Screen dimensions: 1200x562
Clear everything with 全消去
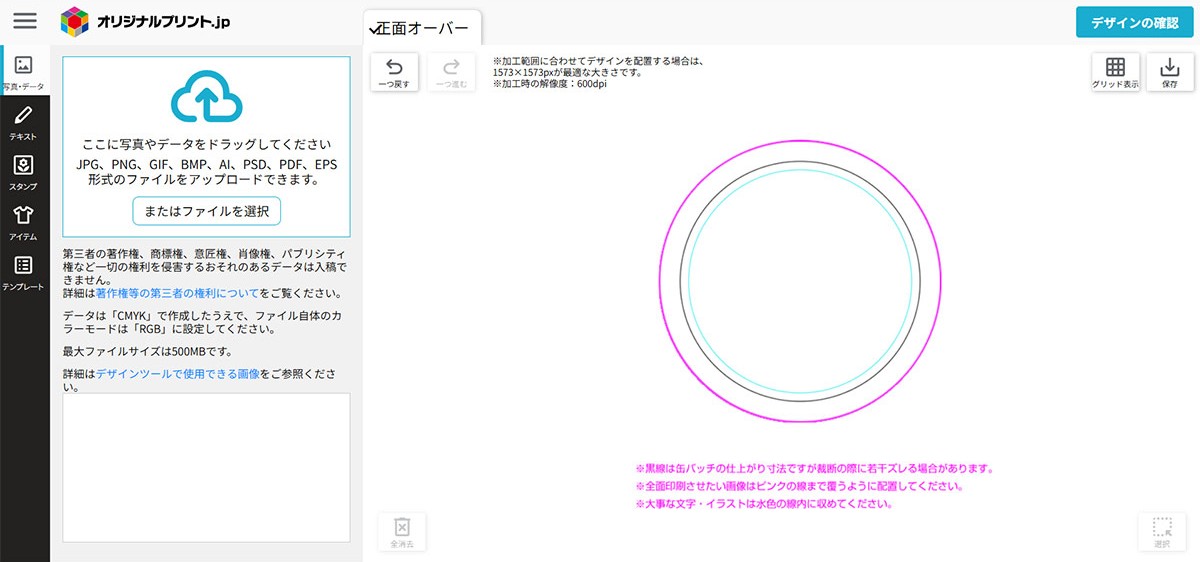pyautogui.click(x=402, y=532)
